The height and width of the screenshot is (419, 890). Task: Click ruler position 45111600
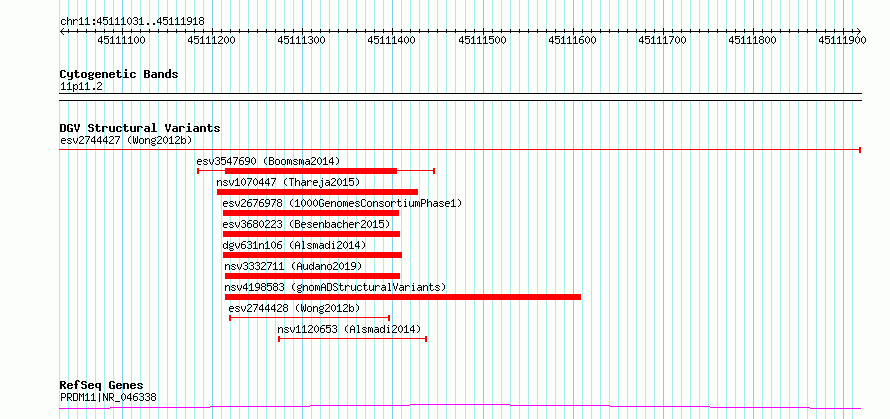point(573,40)
